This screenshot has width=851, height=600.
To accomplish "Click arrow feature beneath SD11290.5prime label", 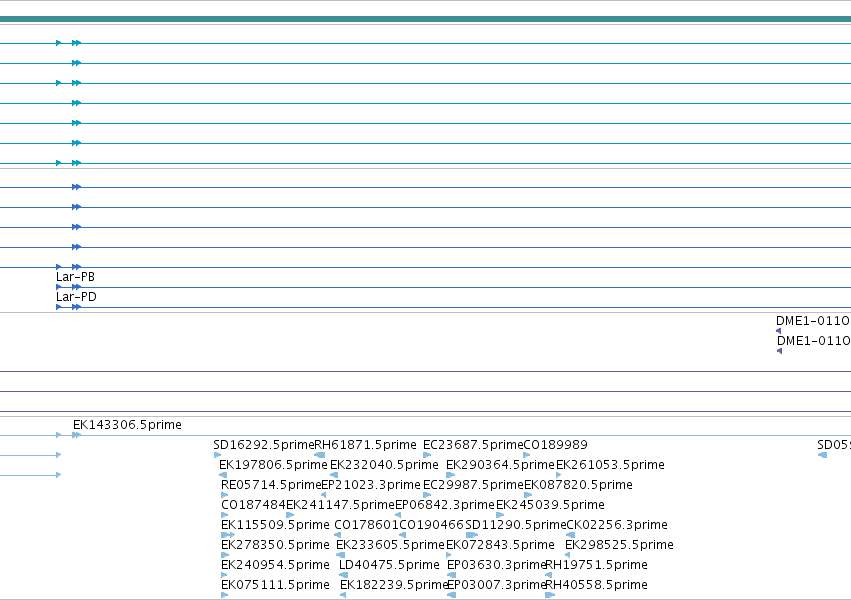I will 471,535.
